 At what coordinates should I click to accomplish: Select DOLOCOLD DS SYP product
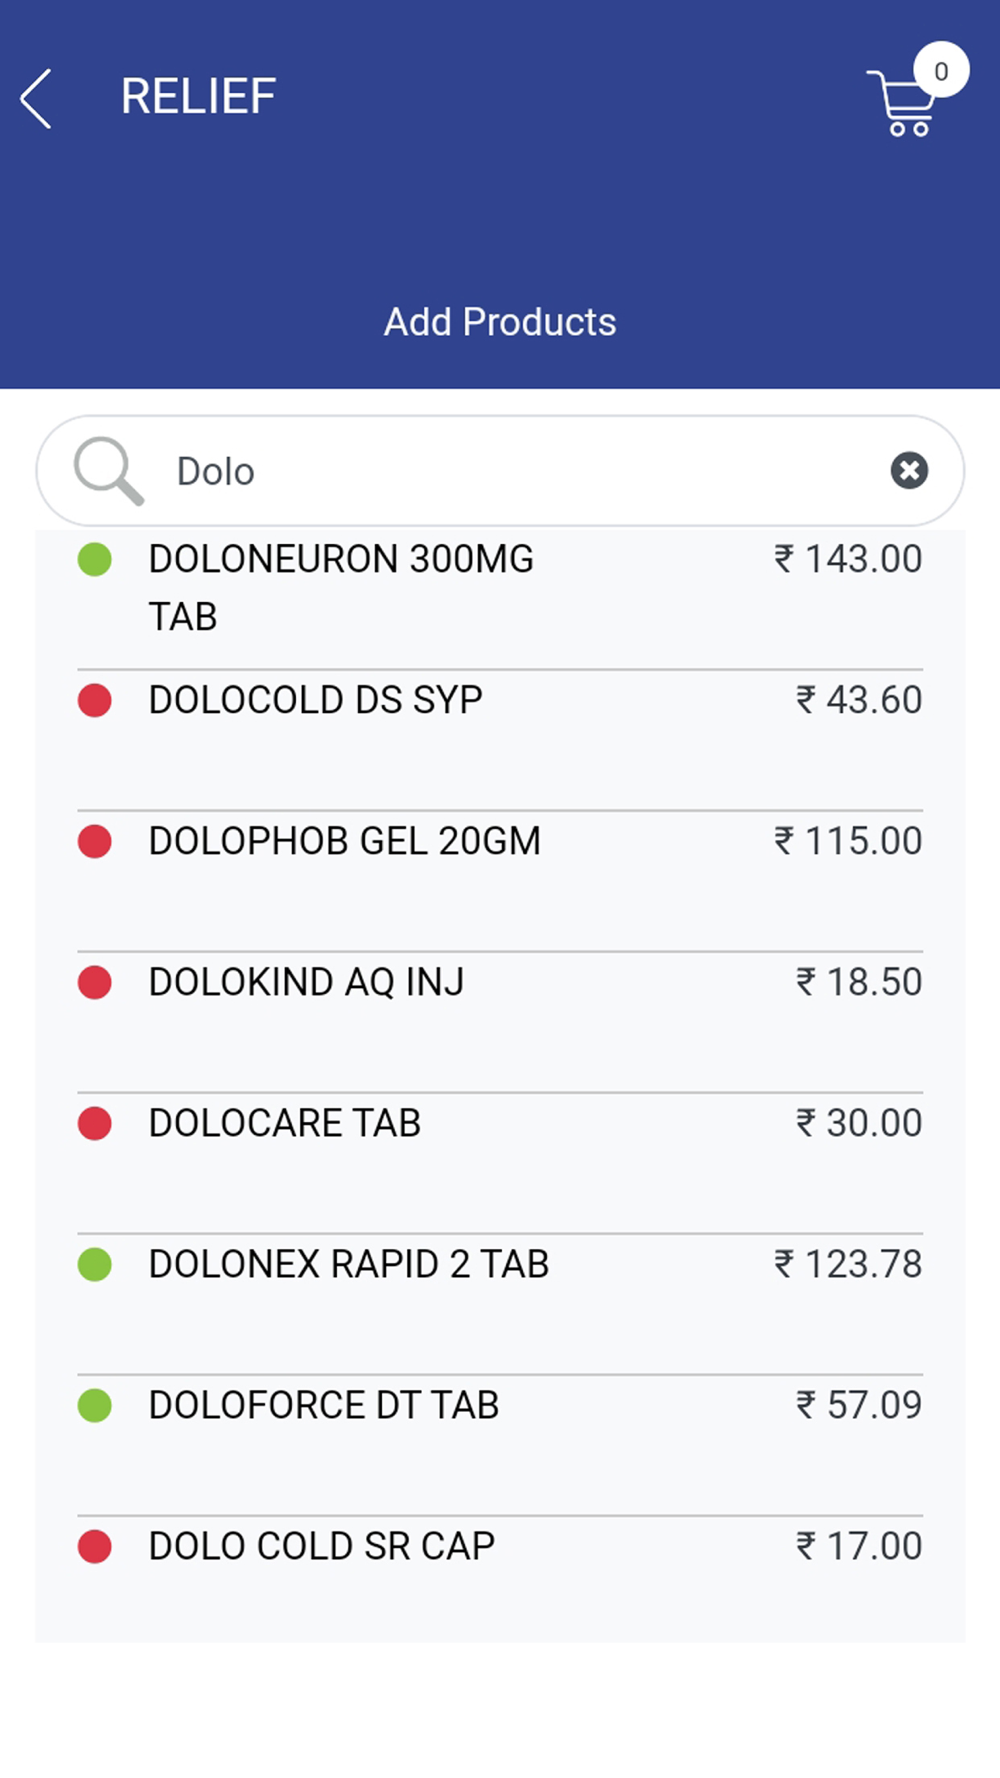315,700
